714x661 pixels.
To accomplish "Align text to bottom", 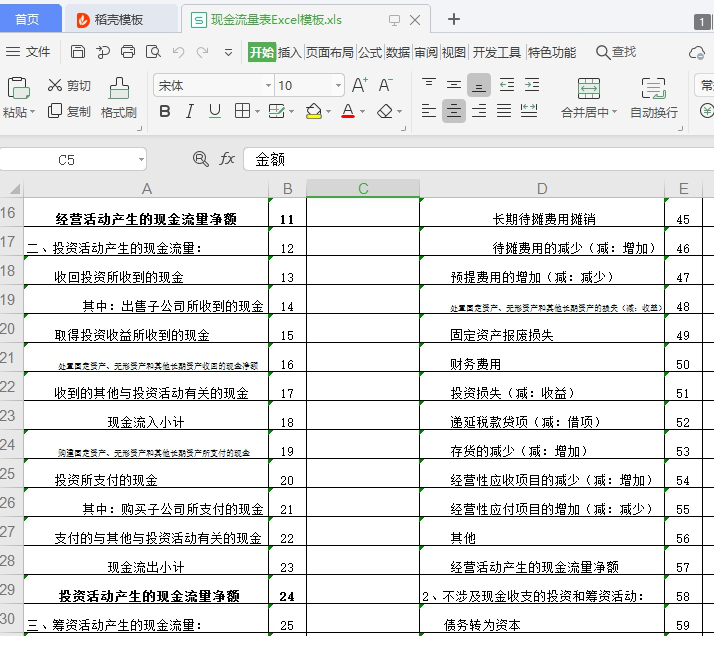I will 479,85.
